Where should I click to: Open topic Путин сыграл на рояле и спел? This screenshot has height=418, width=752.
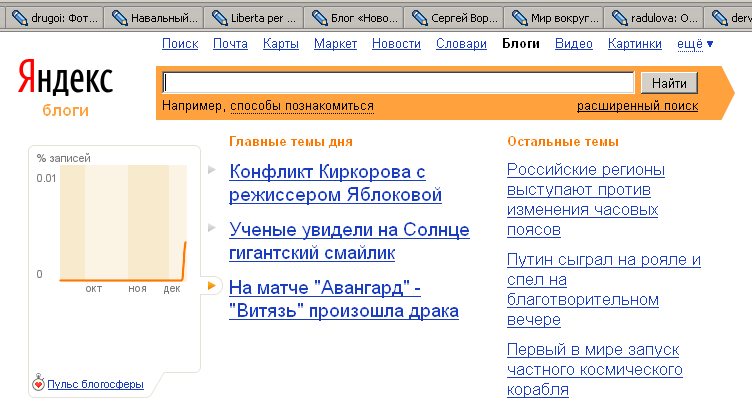tap(604, 290)
